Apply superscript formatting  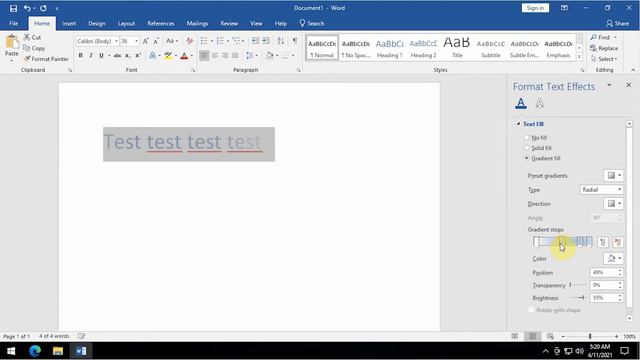pos(138,56)
